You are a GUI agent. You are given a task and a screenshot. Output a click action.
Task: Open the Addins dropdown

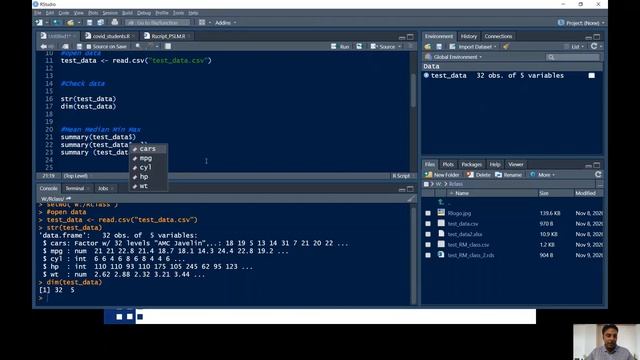tap(225, 22)
